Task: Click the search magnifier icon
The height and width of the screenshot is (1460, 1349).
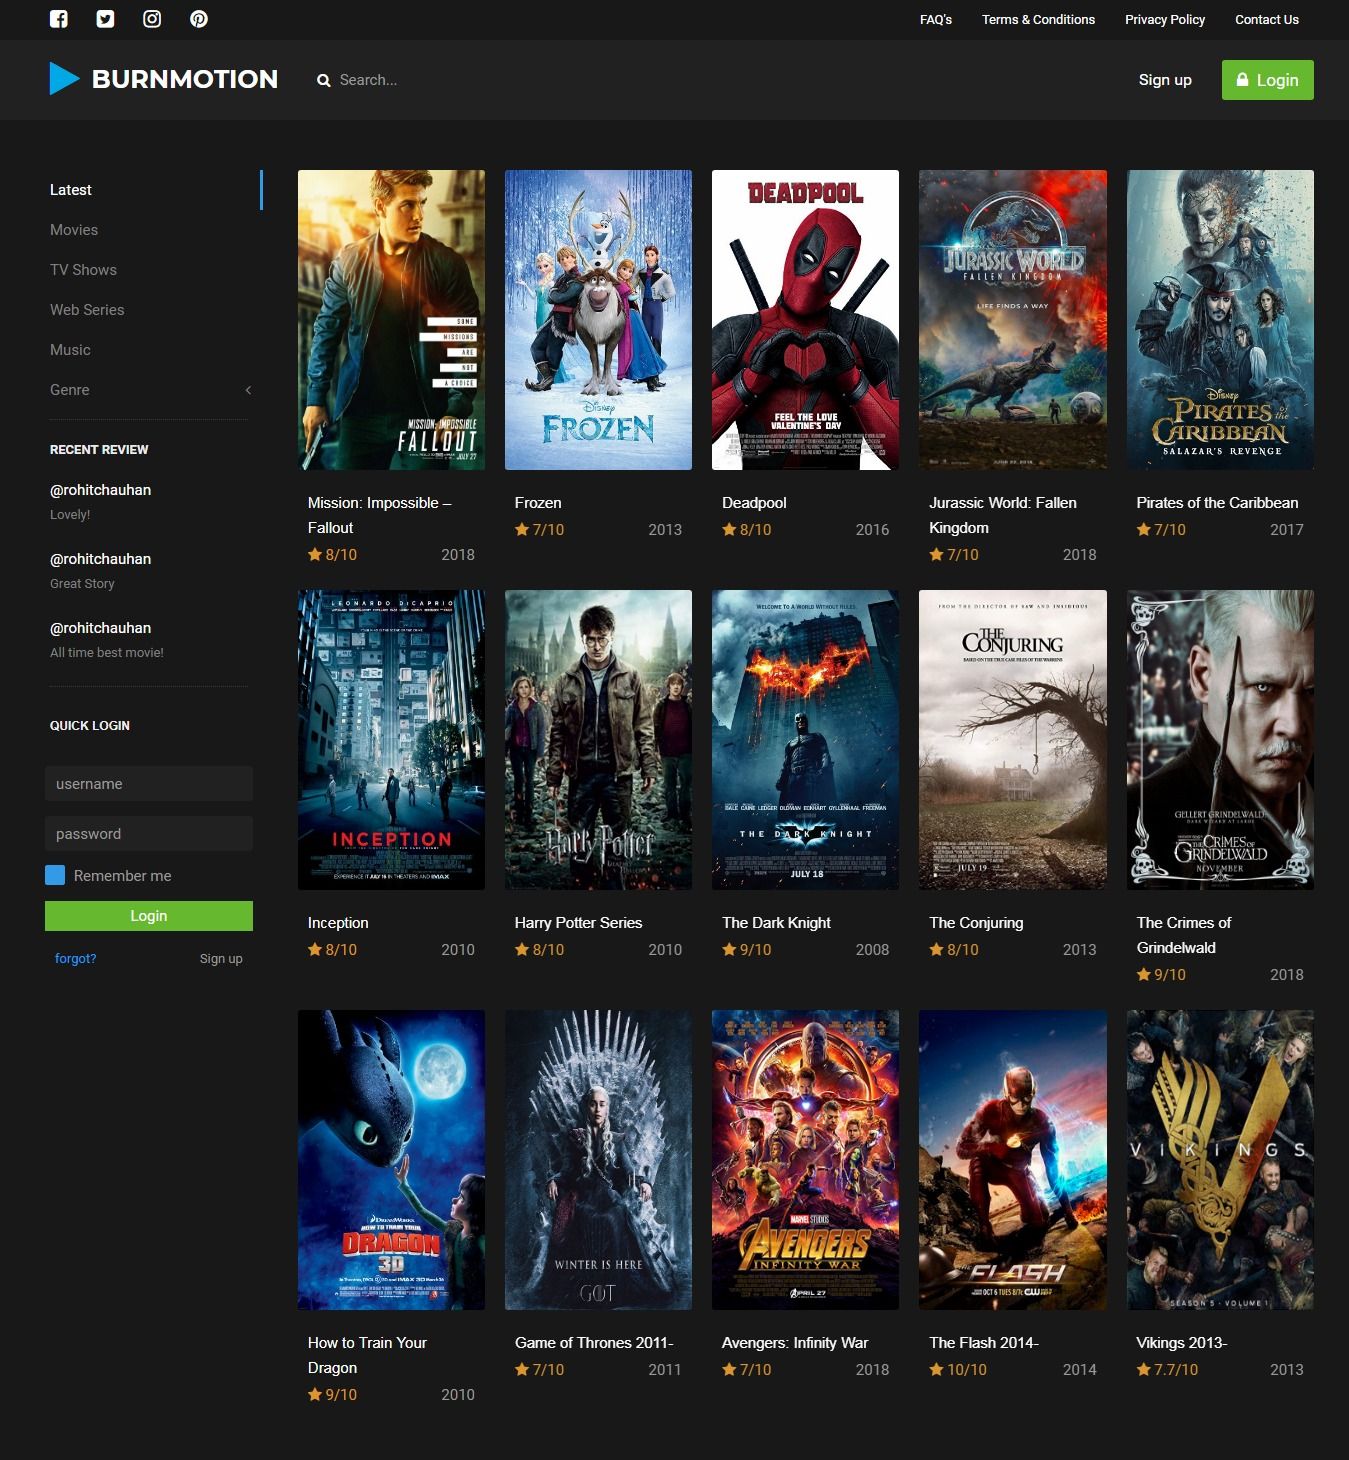Action: 324,81
